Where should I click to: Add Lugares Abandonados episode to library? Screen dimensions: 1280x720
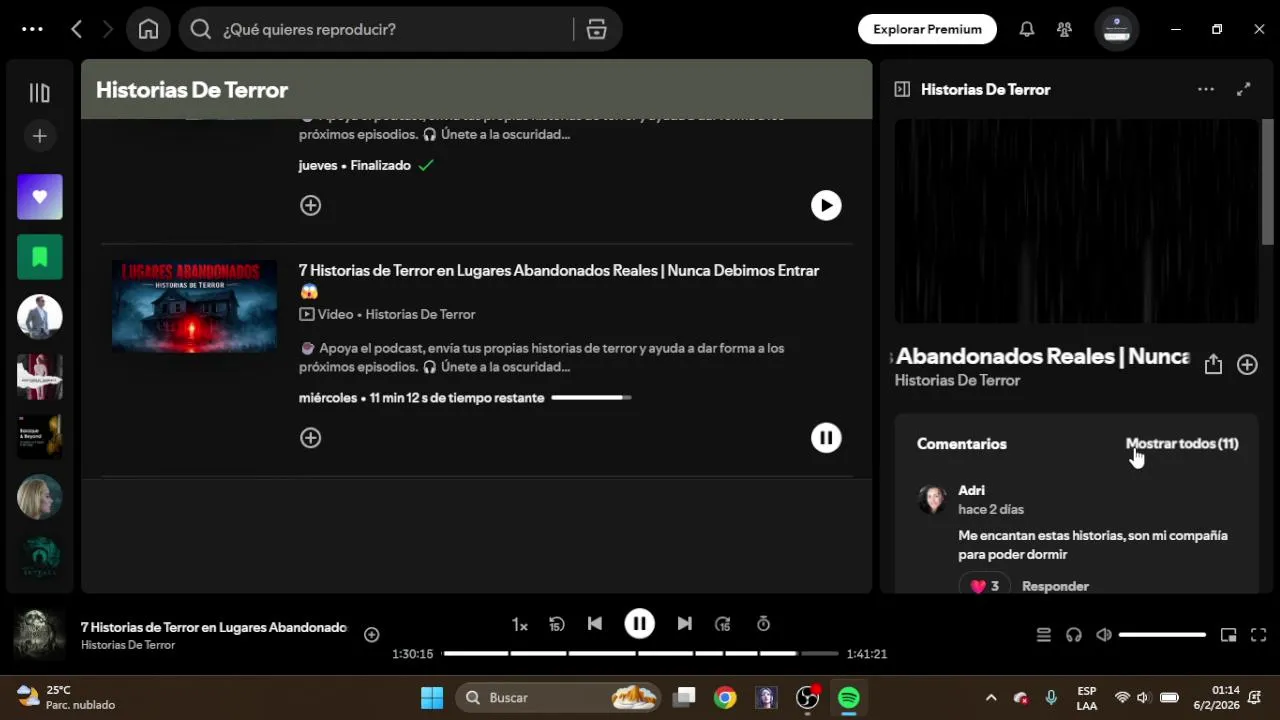point(311,437)
